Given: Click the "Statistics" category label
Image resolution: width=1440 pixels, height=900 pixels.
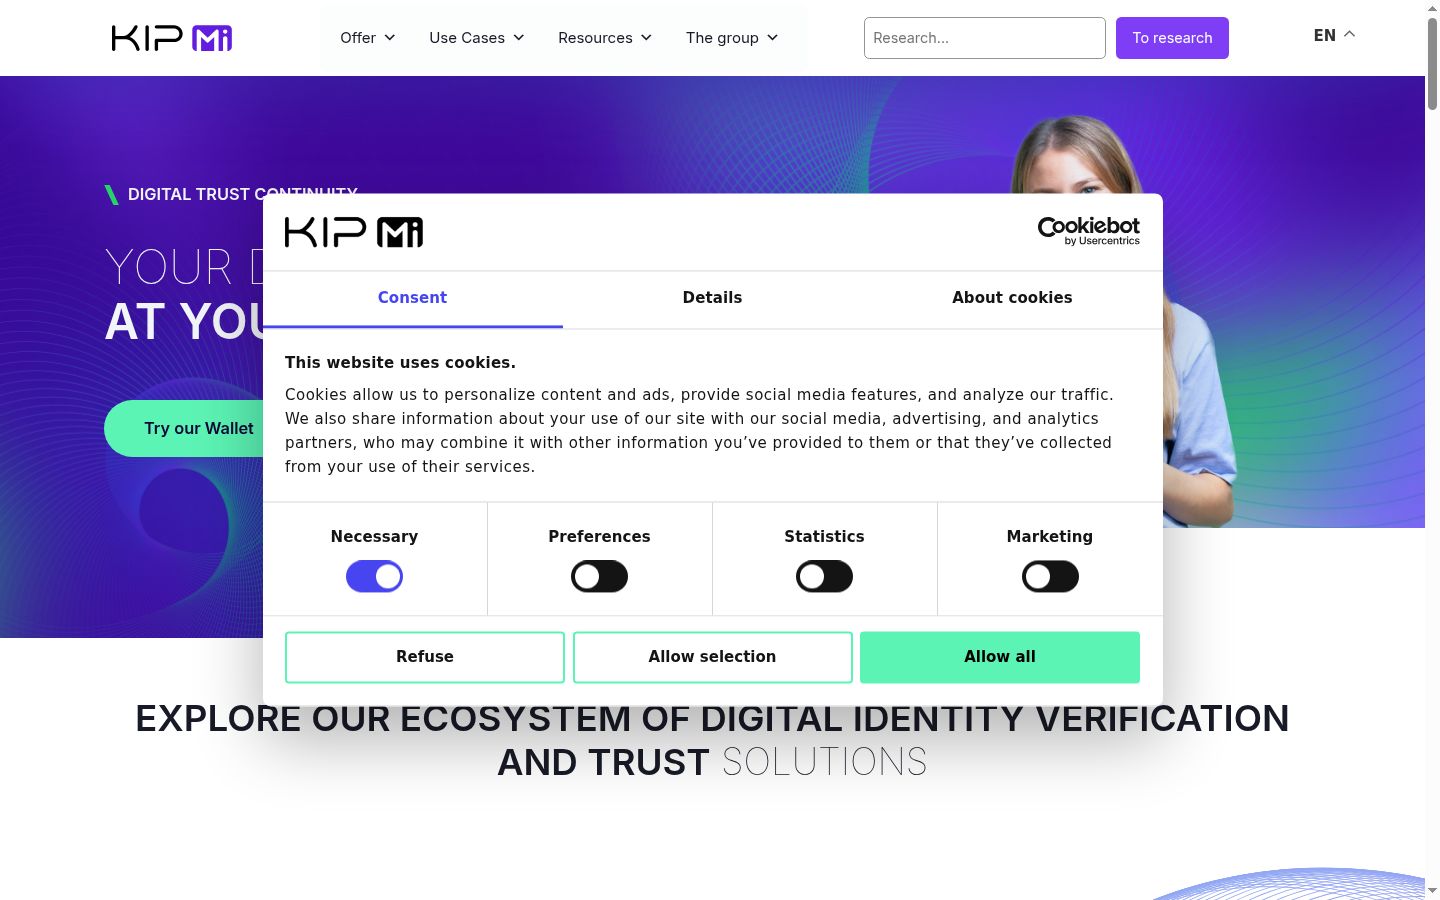Looking at the screenshot, I should [824, 537].
